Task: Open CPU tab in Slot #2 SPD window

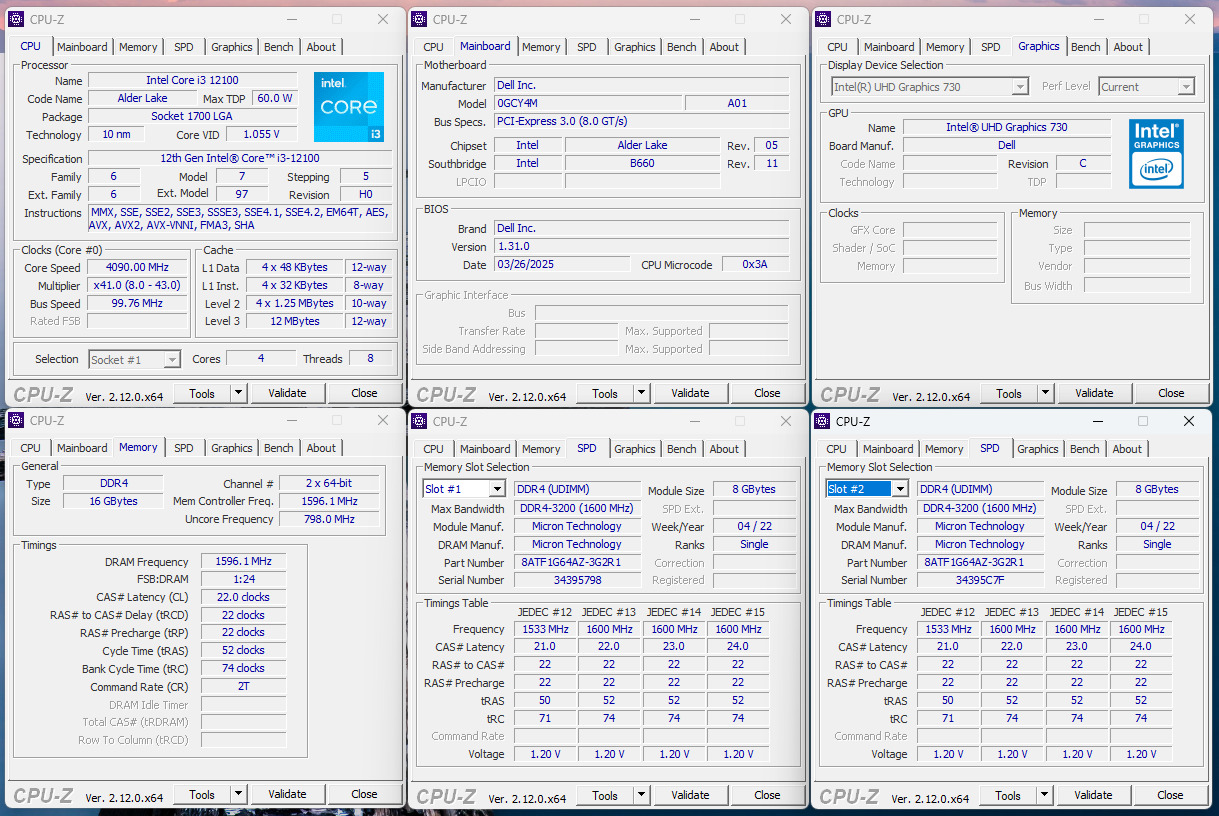Action: (x=837, y=449)
